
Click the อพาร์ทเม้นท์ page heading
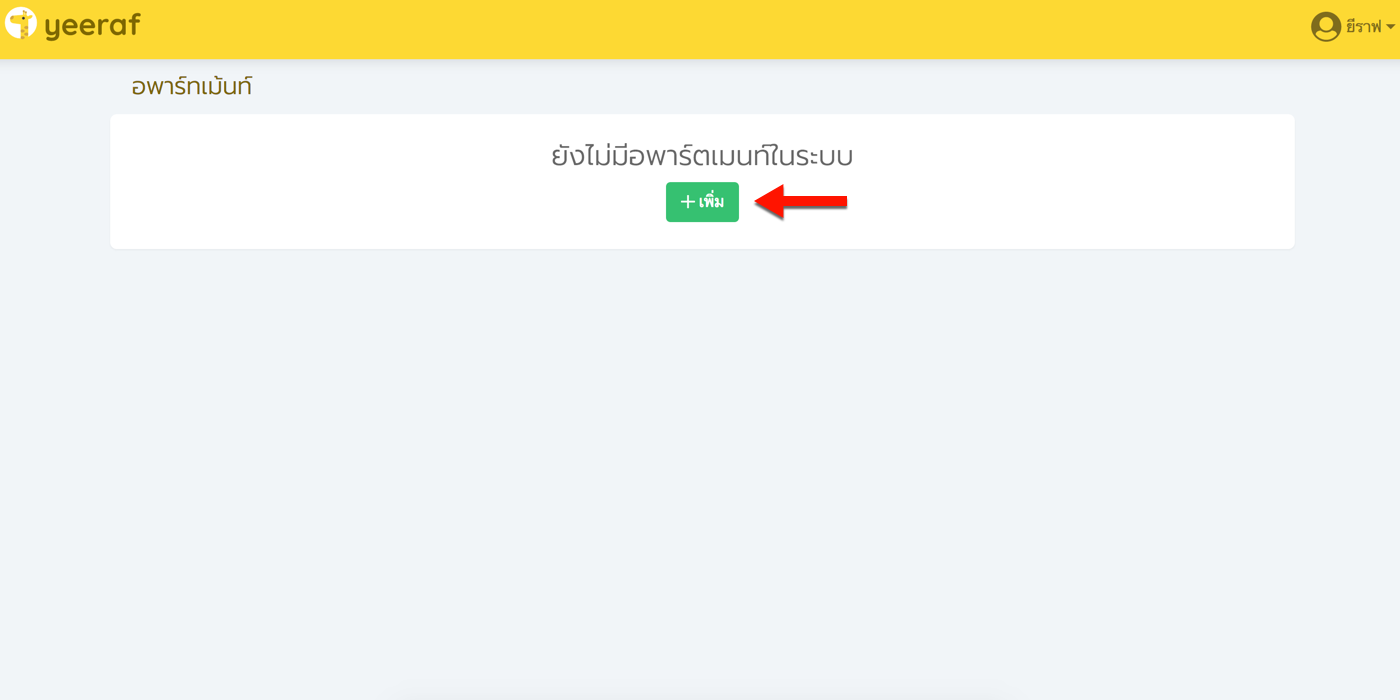[x=192, y=86]
